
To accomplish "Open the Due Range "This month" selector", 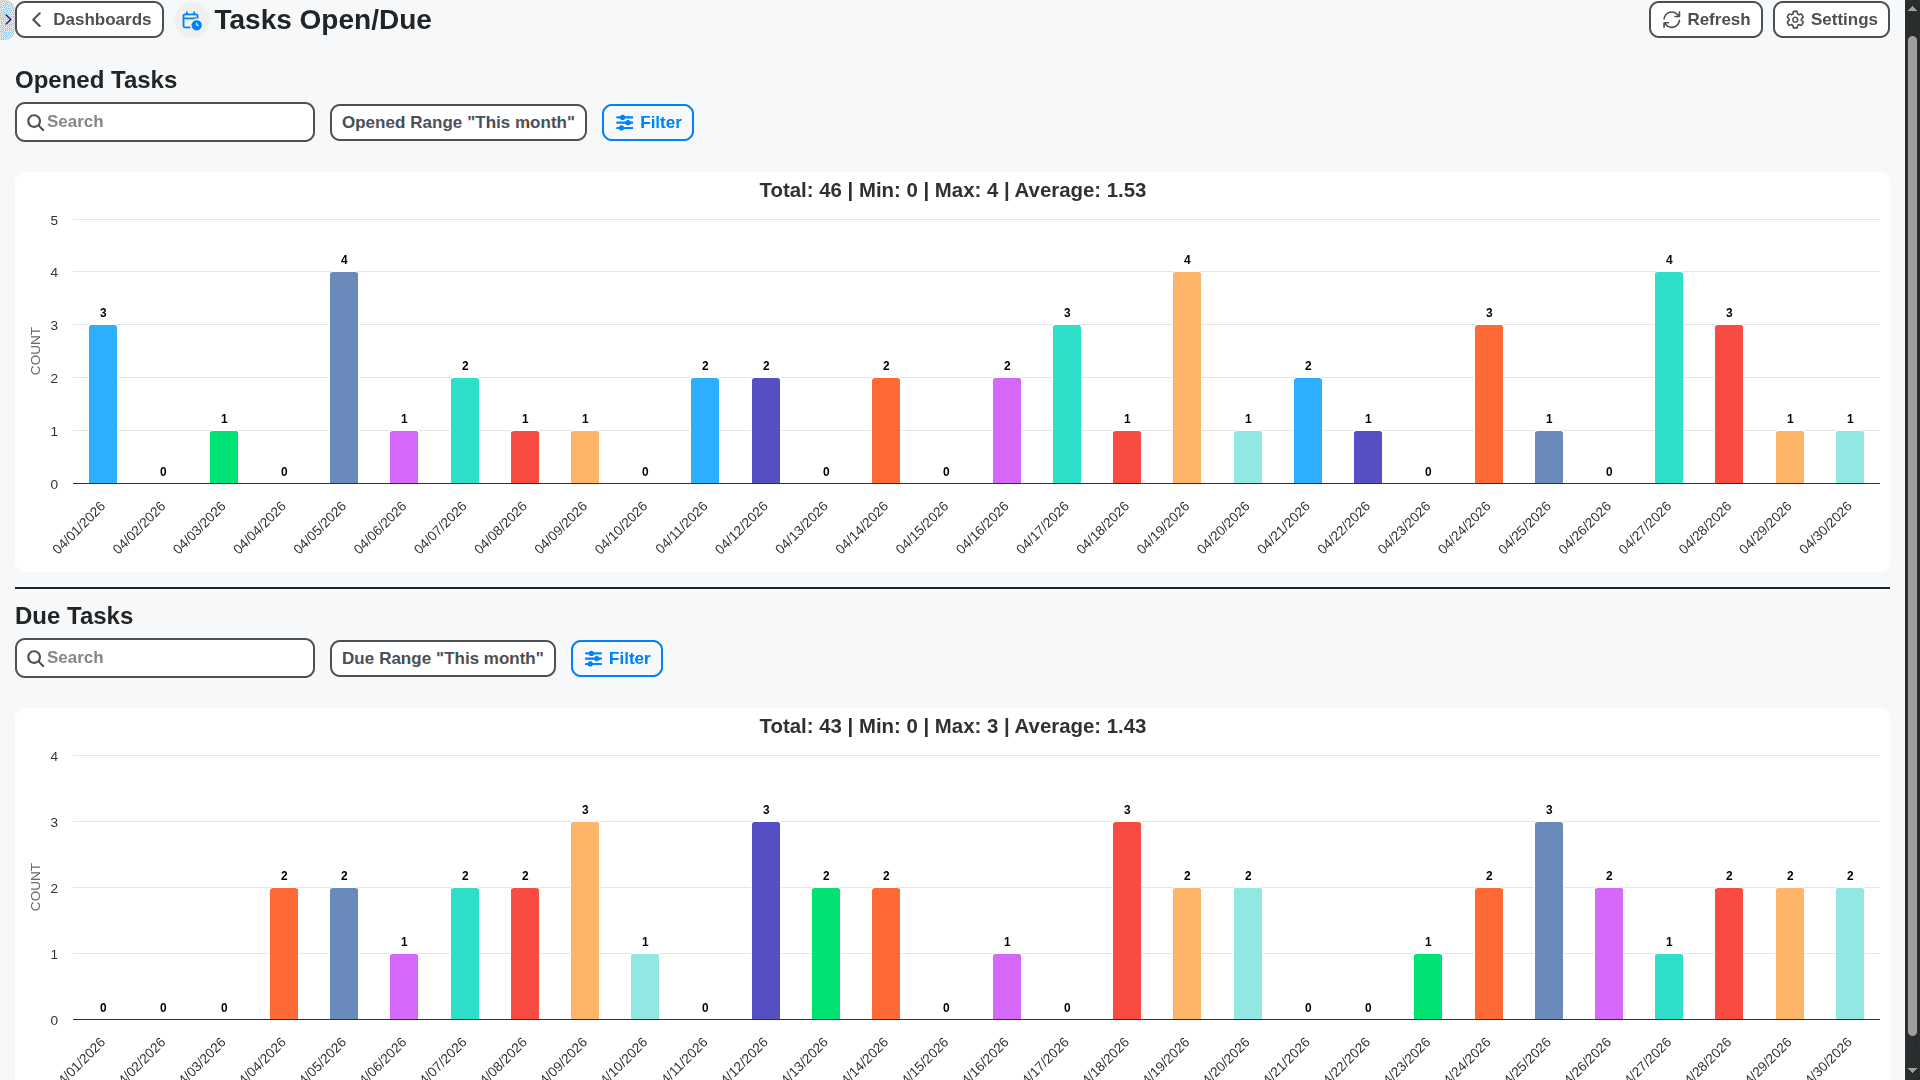I will [442, 658].
